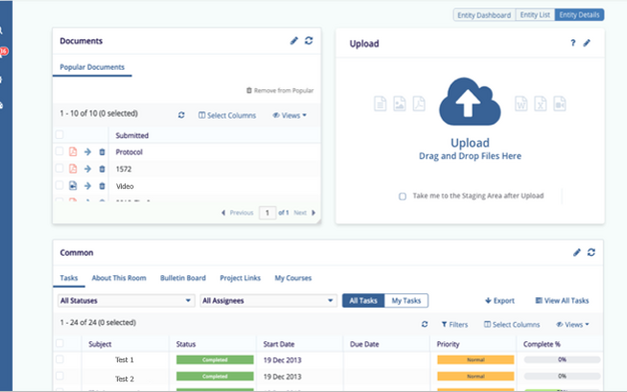Switch to Popular Documents tab
This screenshot has height=392, width=627.
(92, 67)
